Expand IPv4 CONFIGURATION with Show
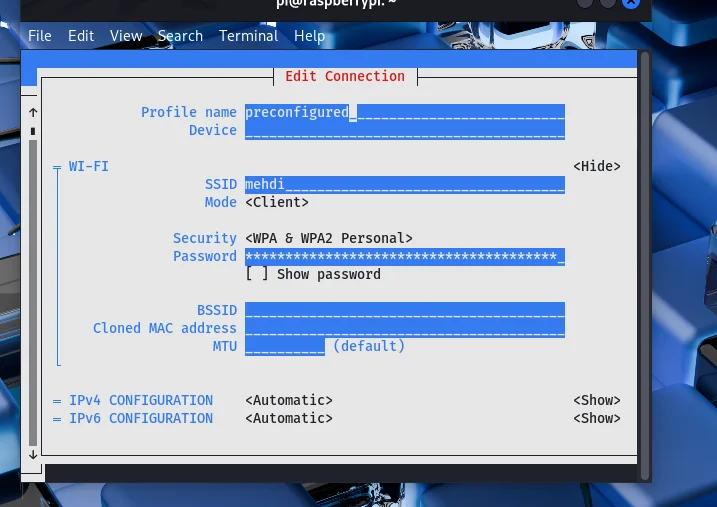 coord(596,400)
